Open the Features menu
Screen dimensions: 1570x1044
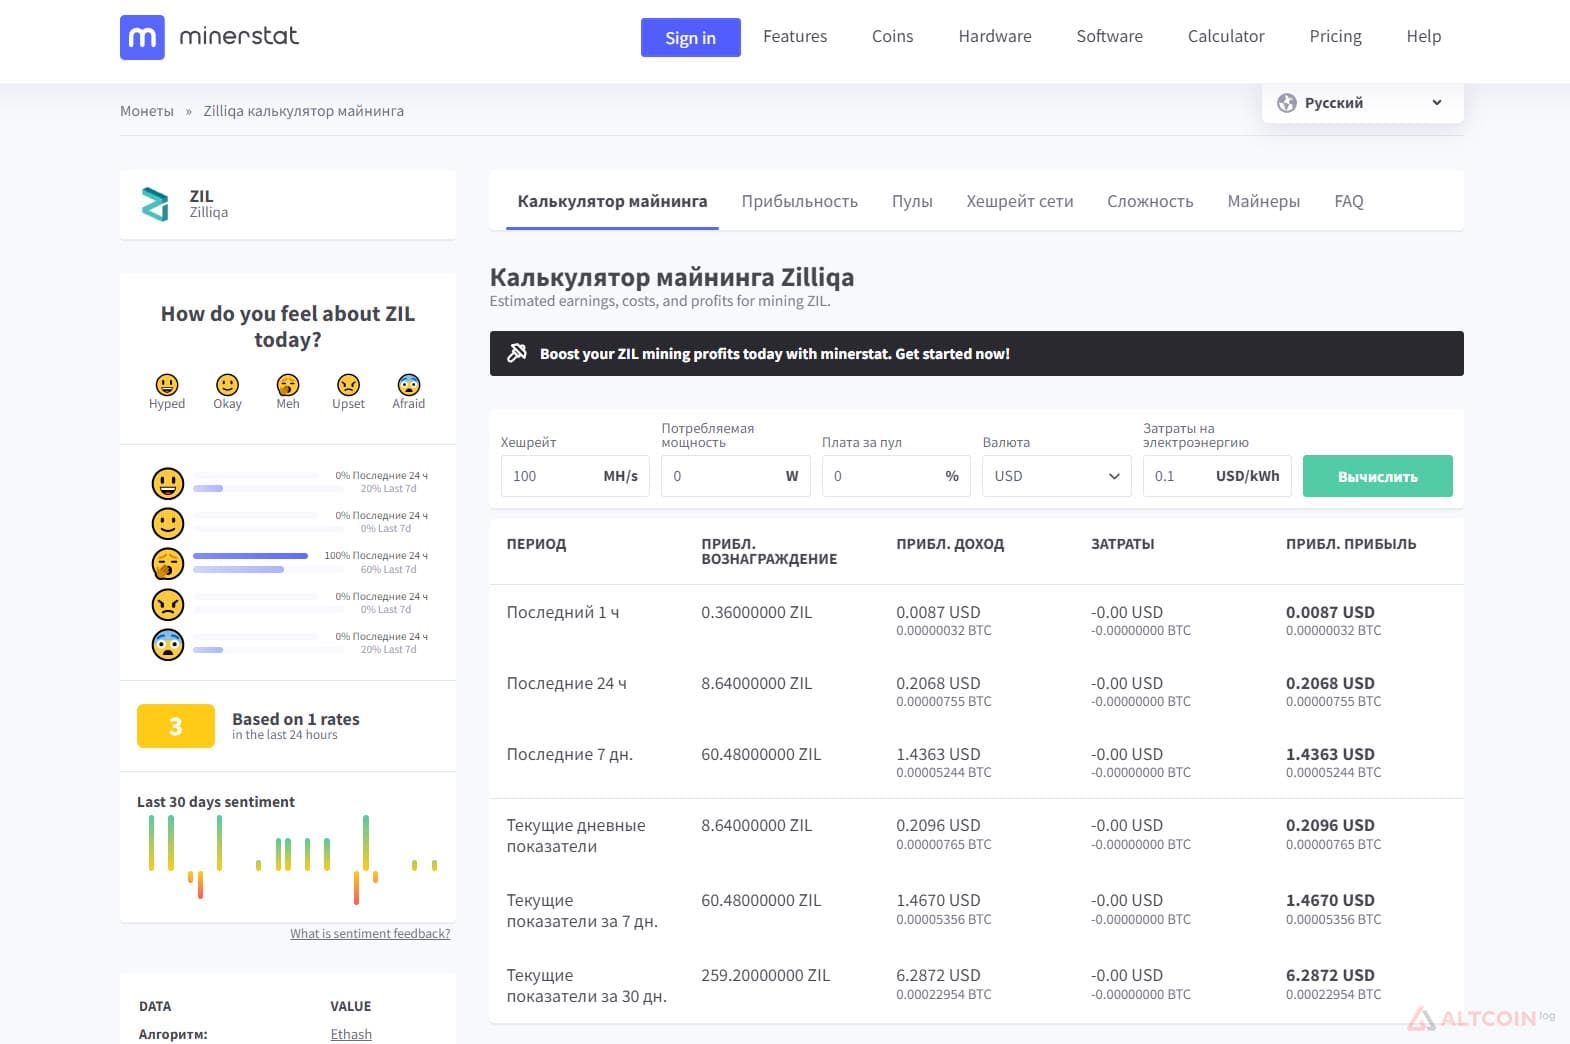[x=795, y=36]
